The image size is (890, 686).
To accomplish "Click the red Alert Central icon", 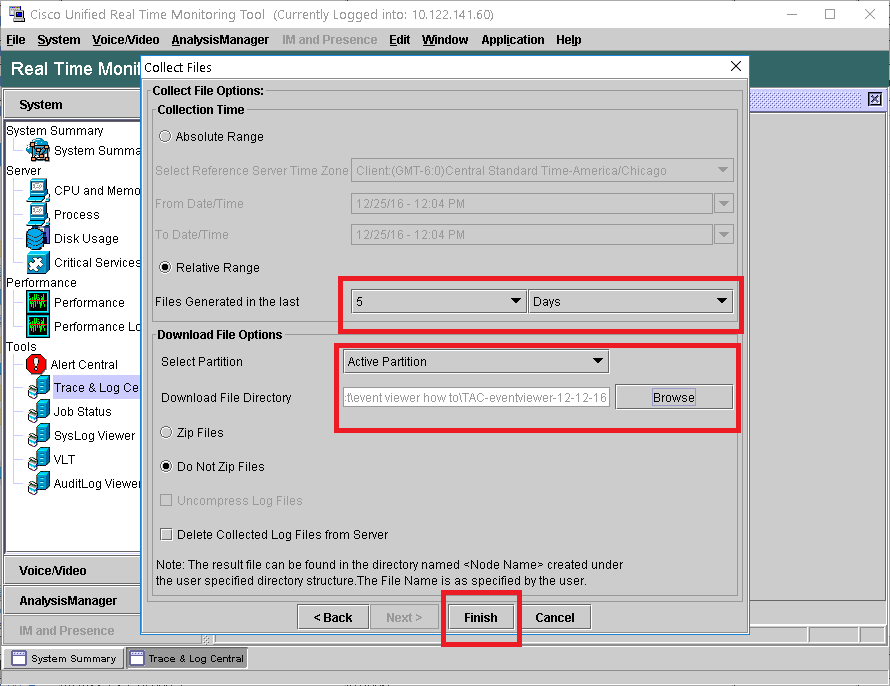I will pyautogui.click(x=36, y=364).
